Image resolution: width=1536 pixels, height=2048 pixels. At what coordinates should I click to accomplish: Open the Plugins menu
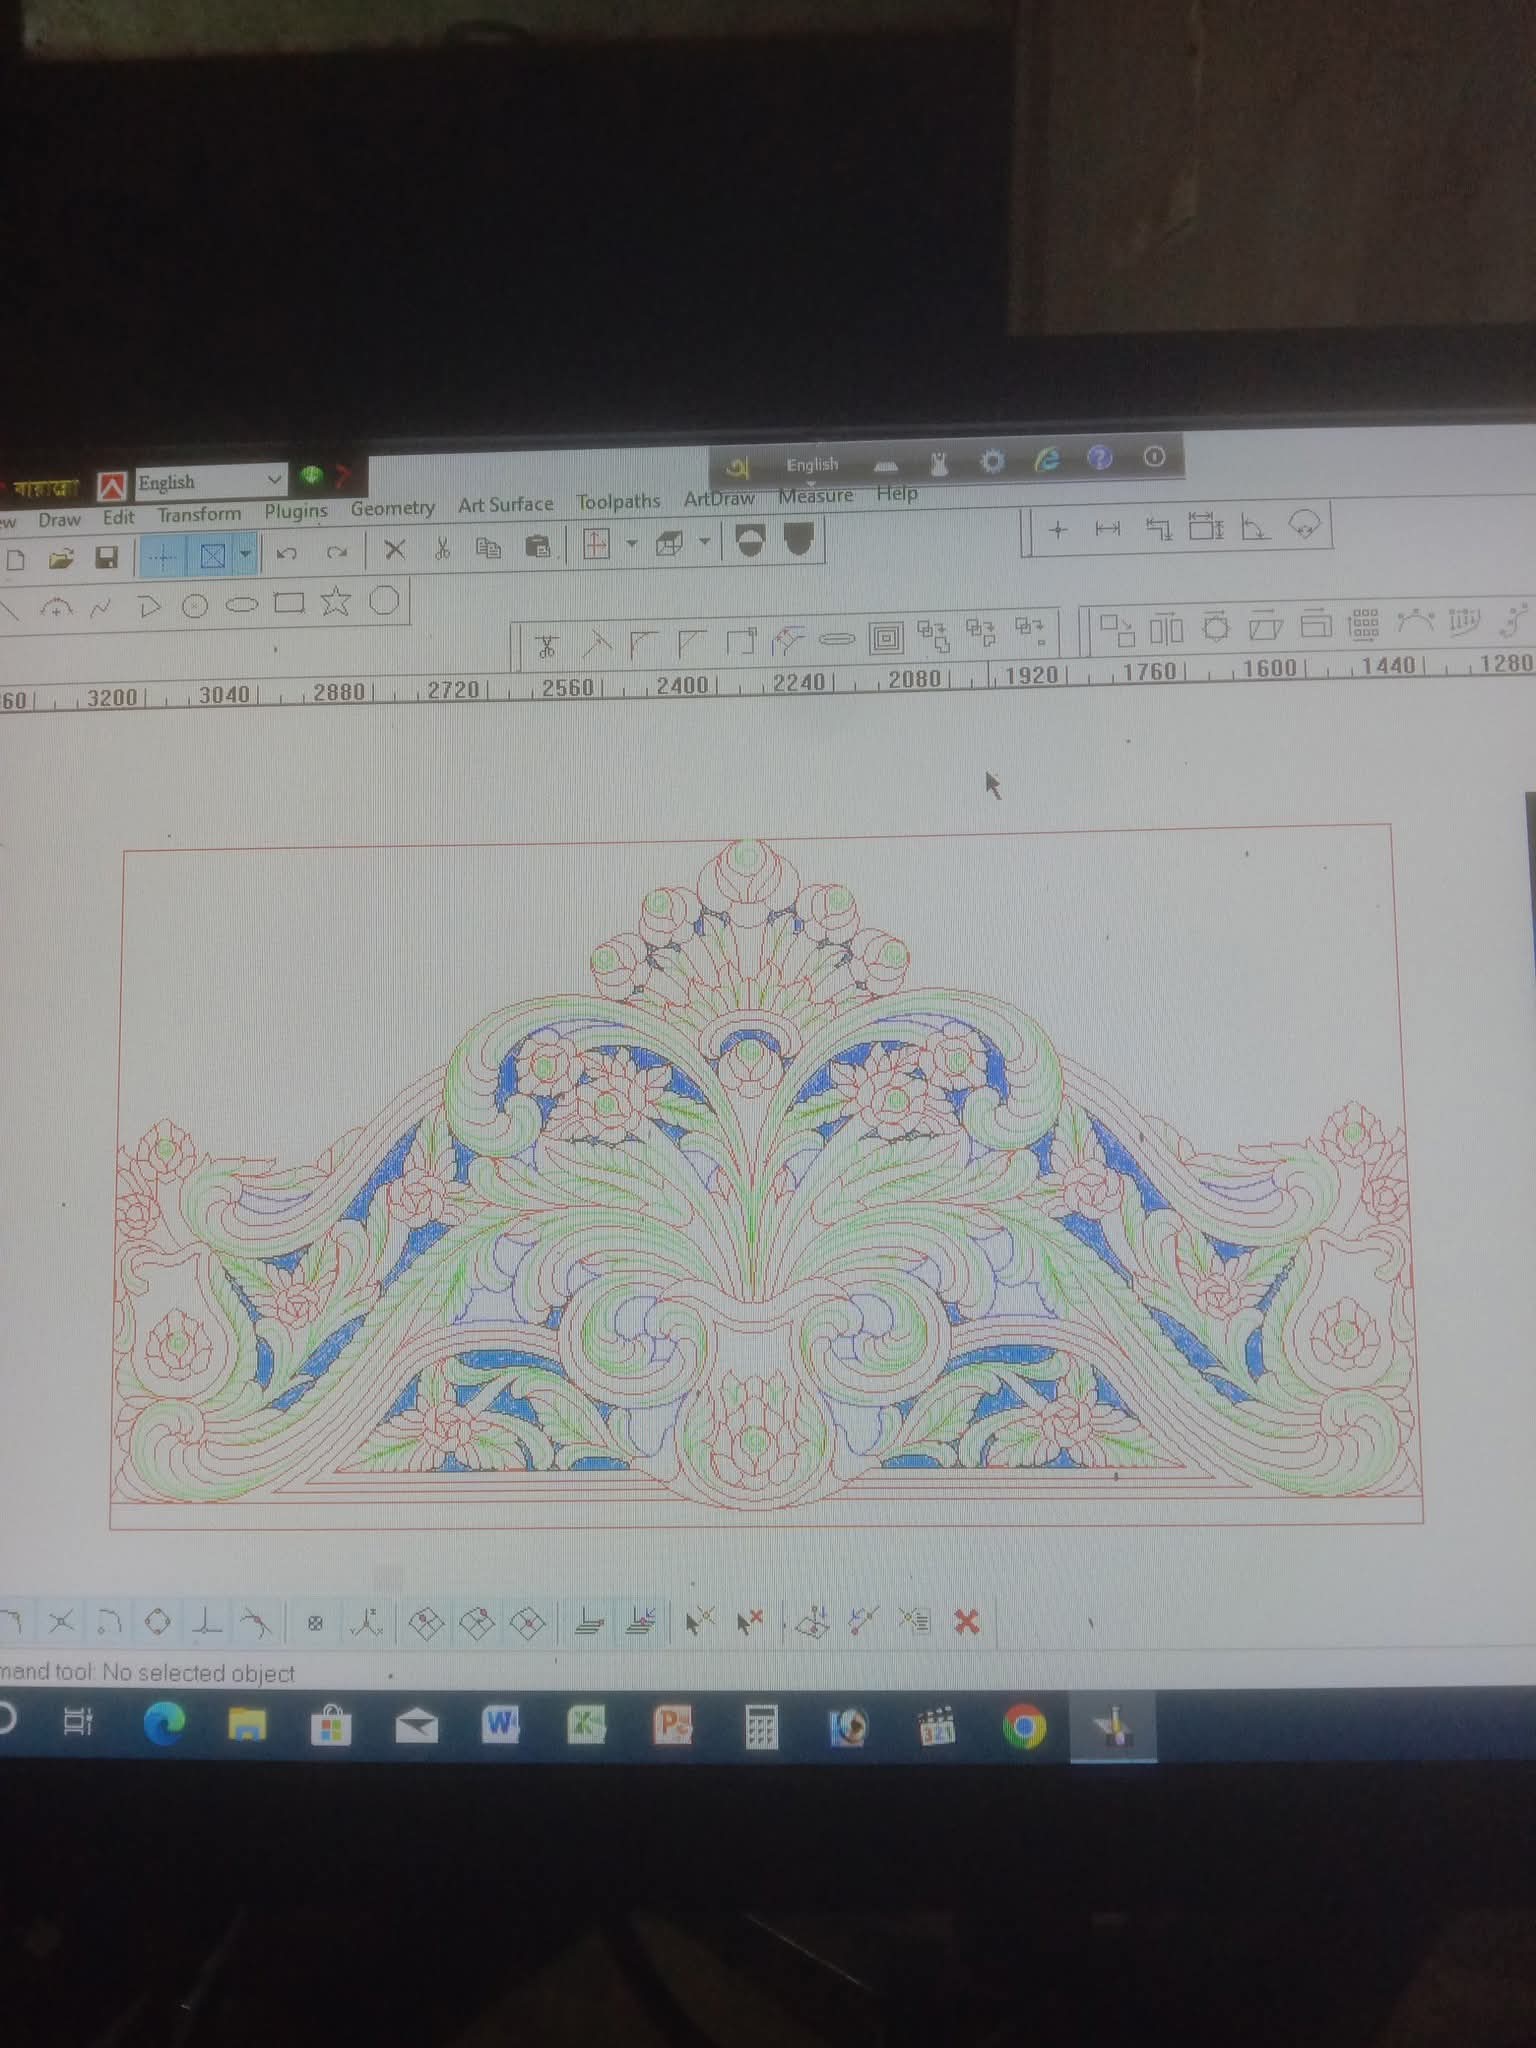coord(296,511)
